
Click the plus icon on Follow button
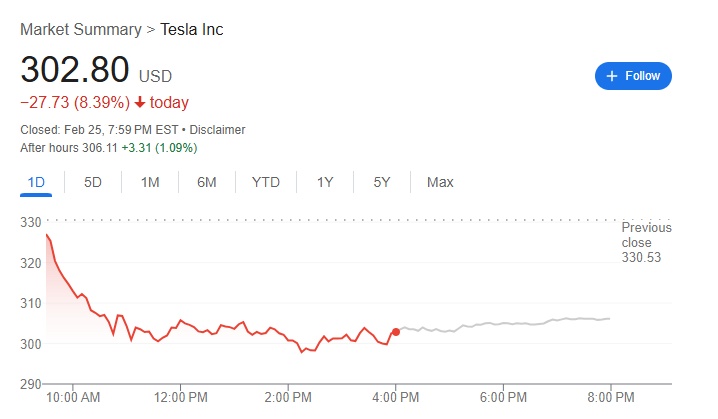pyautogui.click(x=610, y=76)
